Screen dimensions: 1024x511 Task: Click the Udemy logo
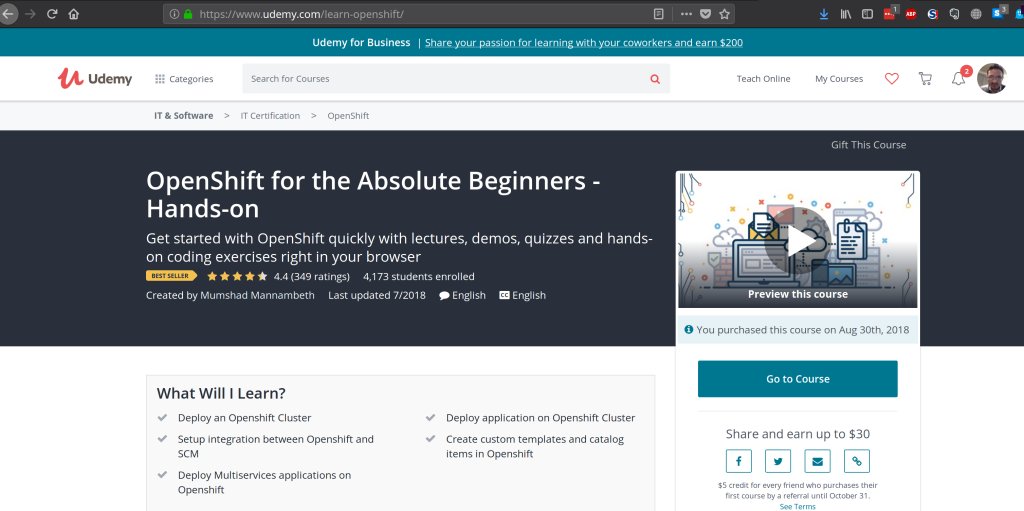pos(95,78)
